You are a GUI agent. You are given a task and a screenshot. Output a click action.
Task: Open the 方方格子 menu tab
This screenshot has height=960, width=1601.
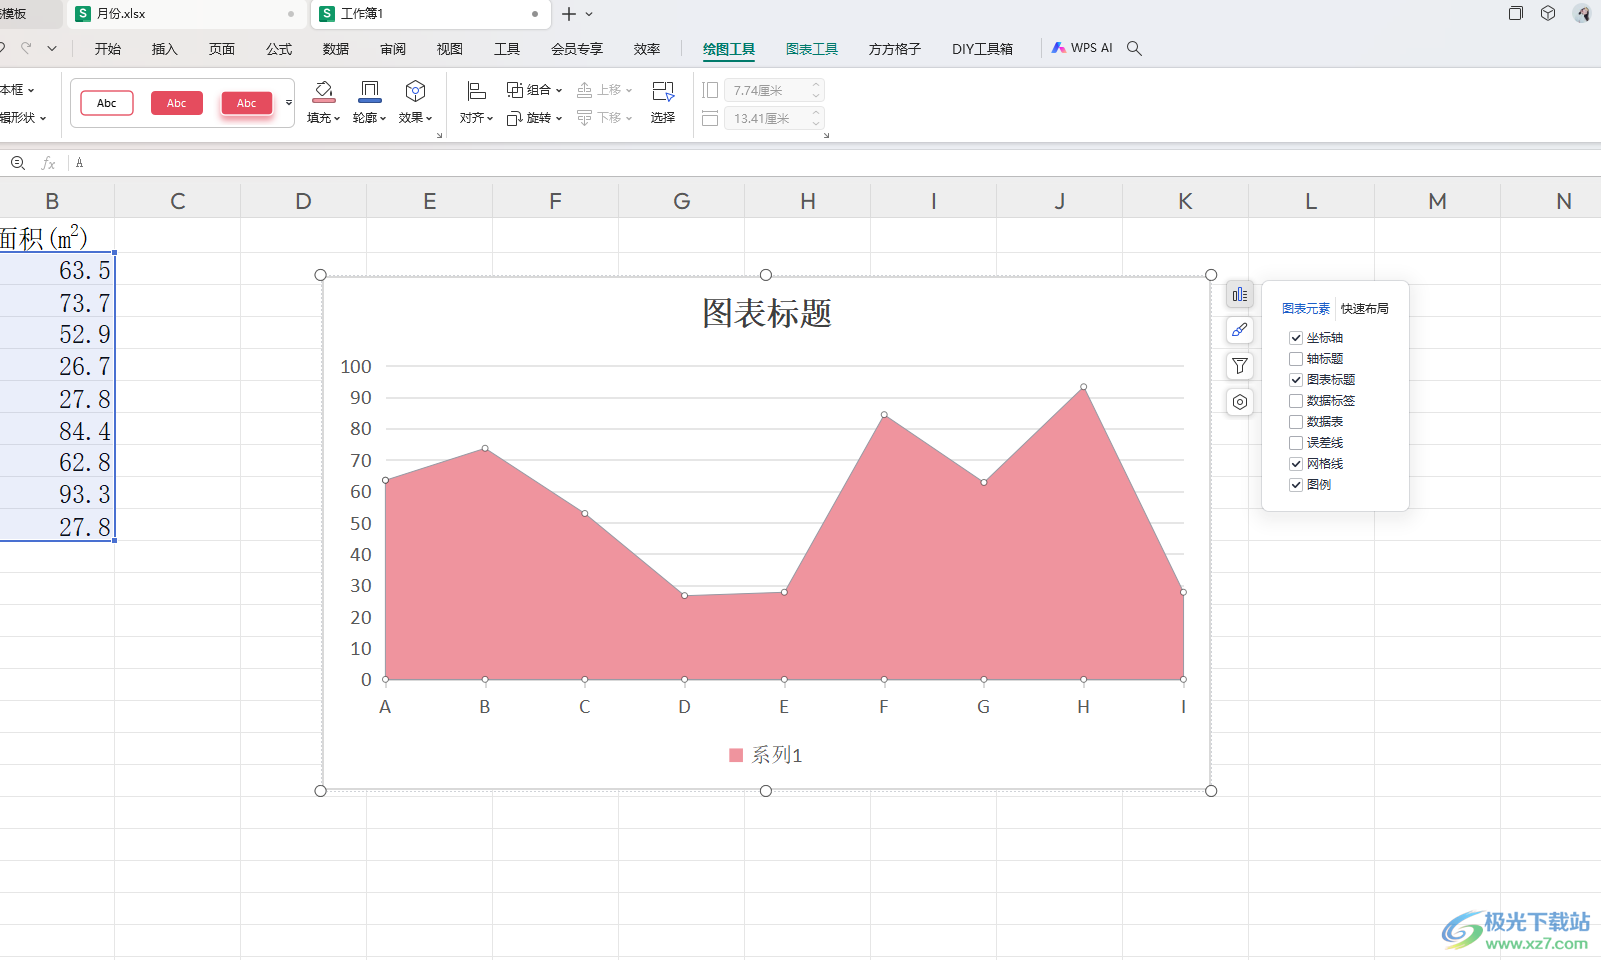click(895, 49)
